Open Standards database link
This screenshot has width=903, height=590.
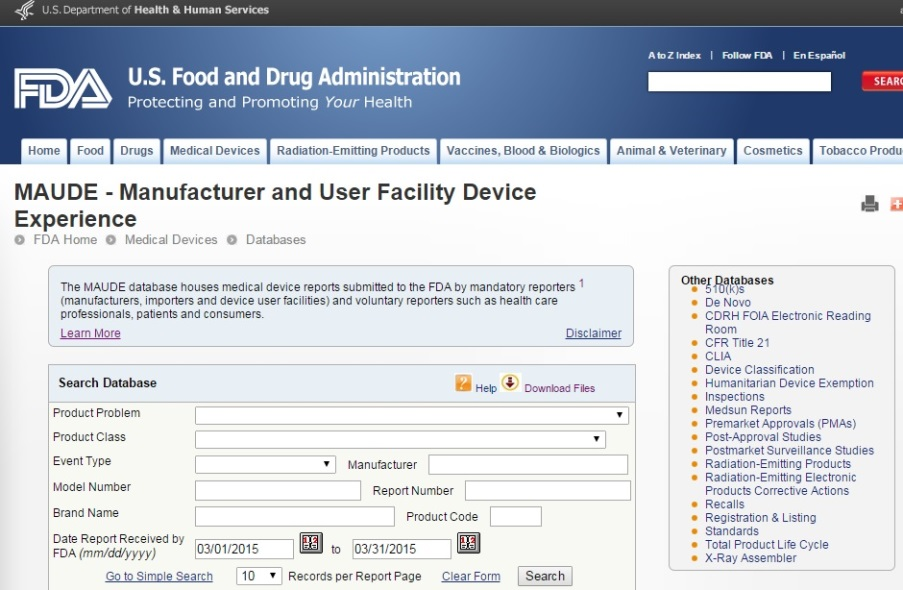[x=731, y=531]
